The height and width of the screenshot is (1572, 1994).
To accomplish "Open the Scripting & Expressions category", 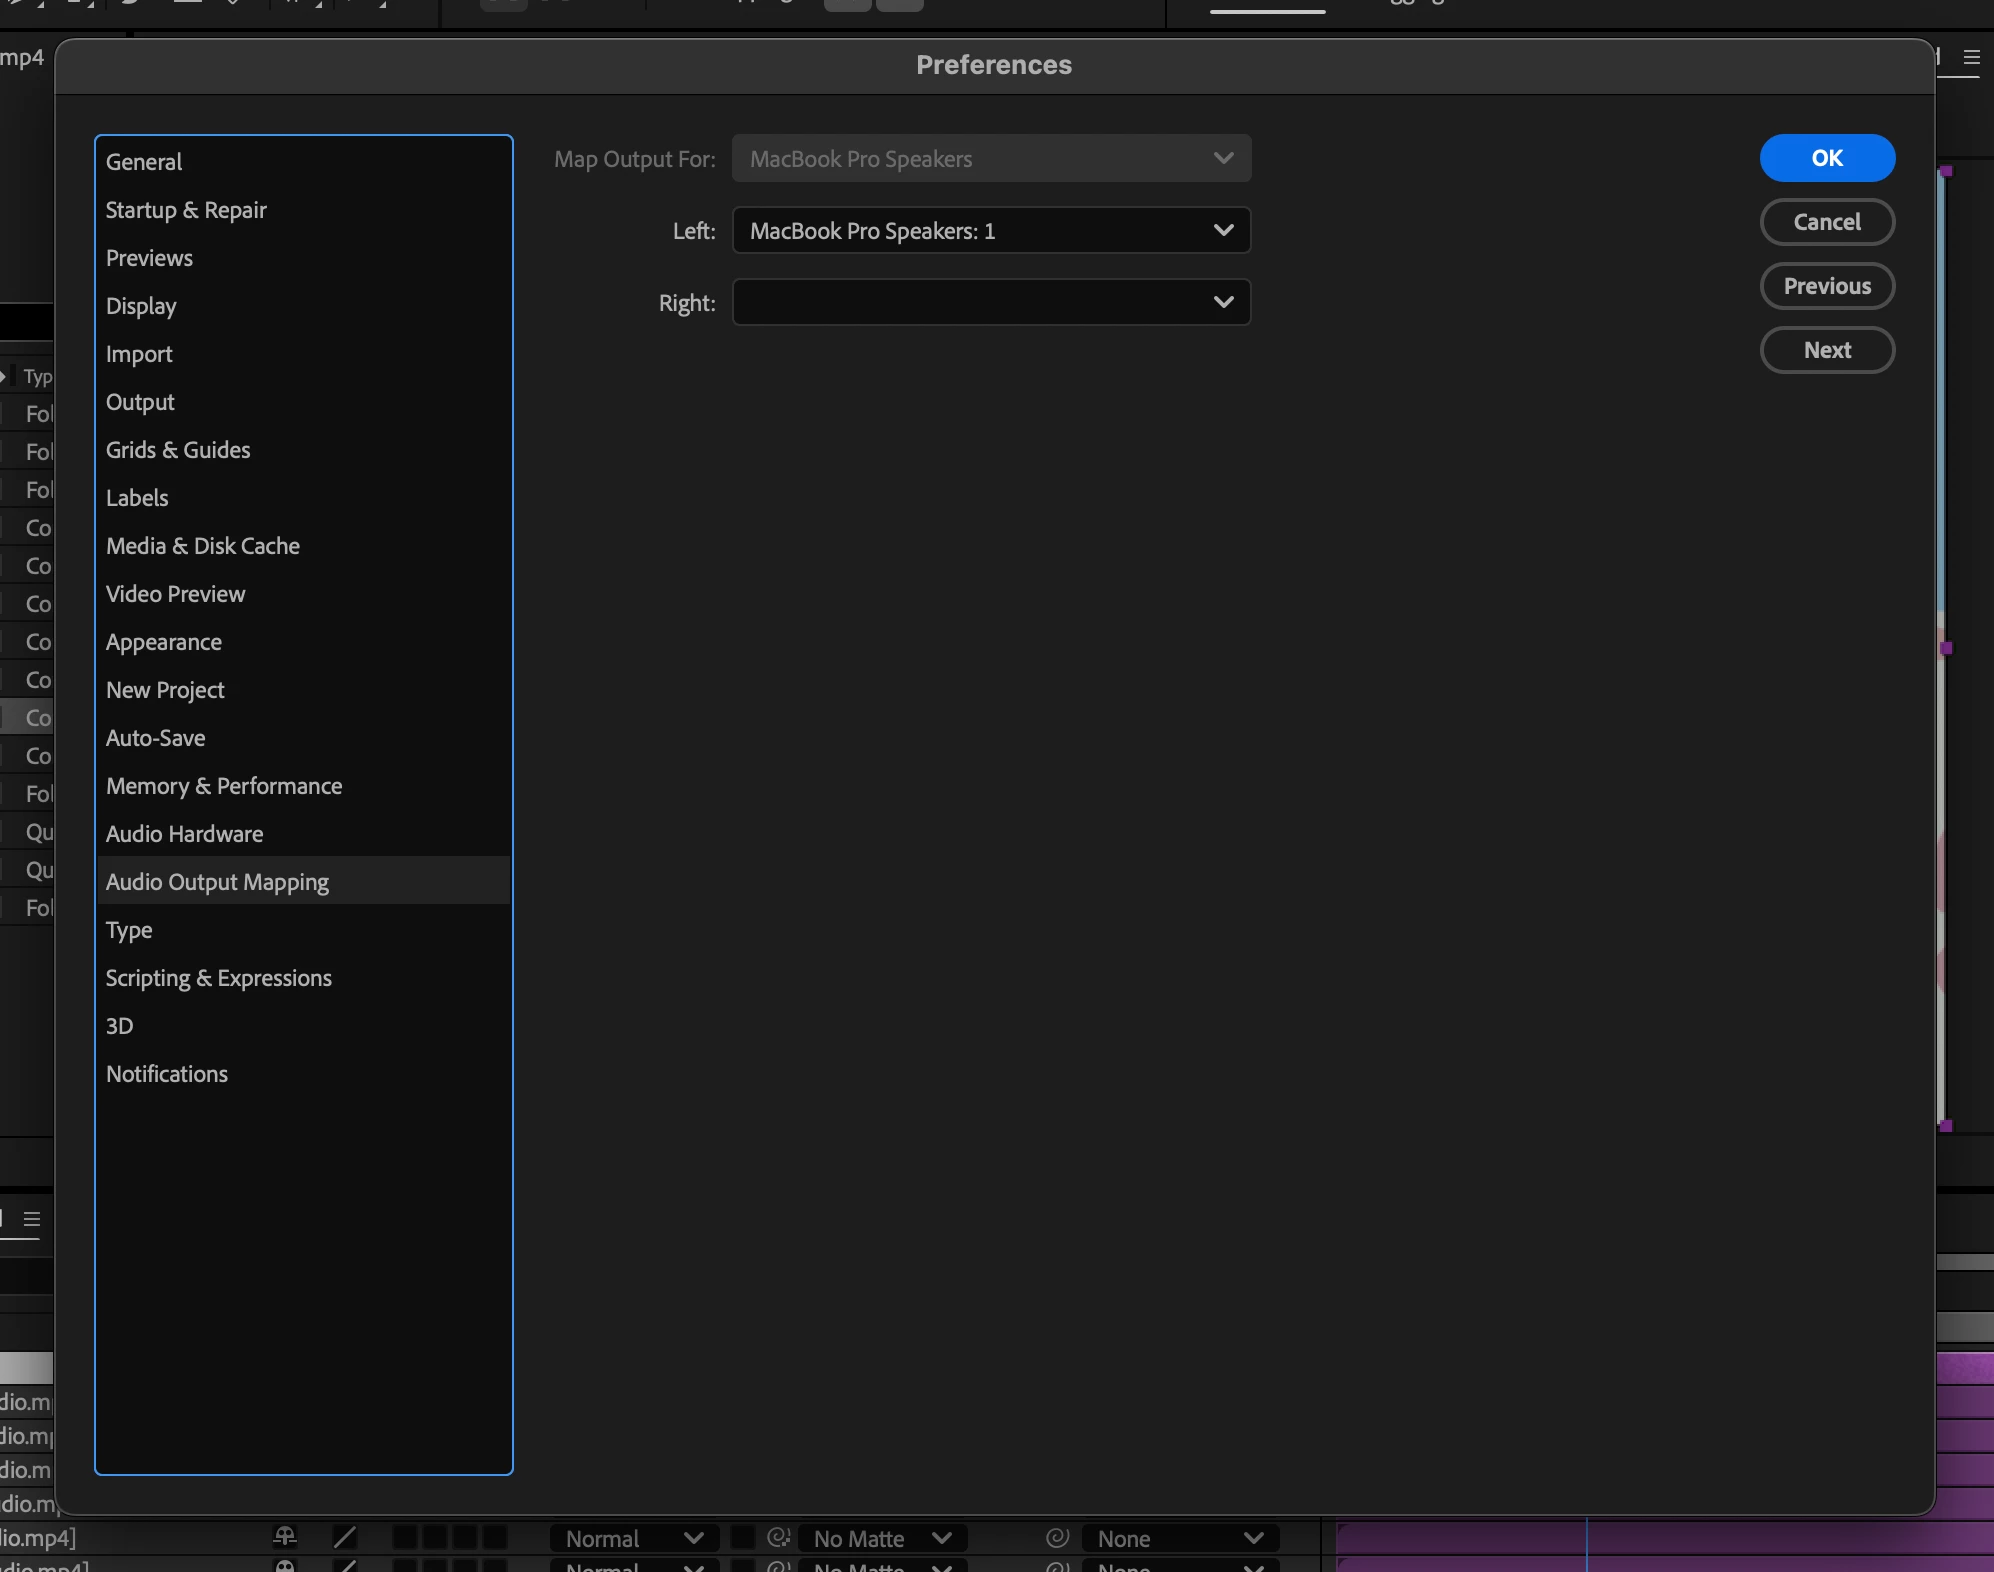I will [x=219, y=978].
